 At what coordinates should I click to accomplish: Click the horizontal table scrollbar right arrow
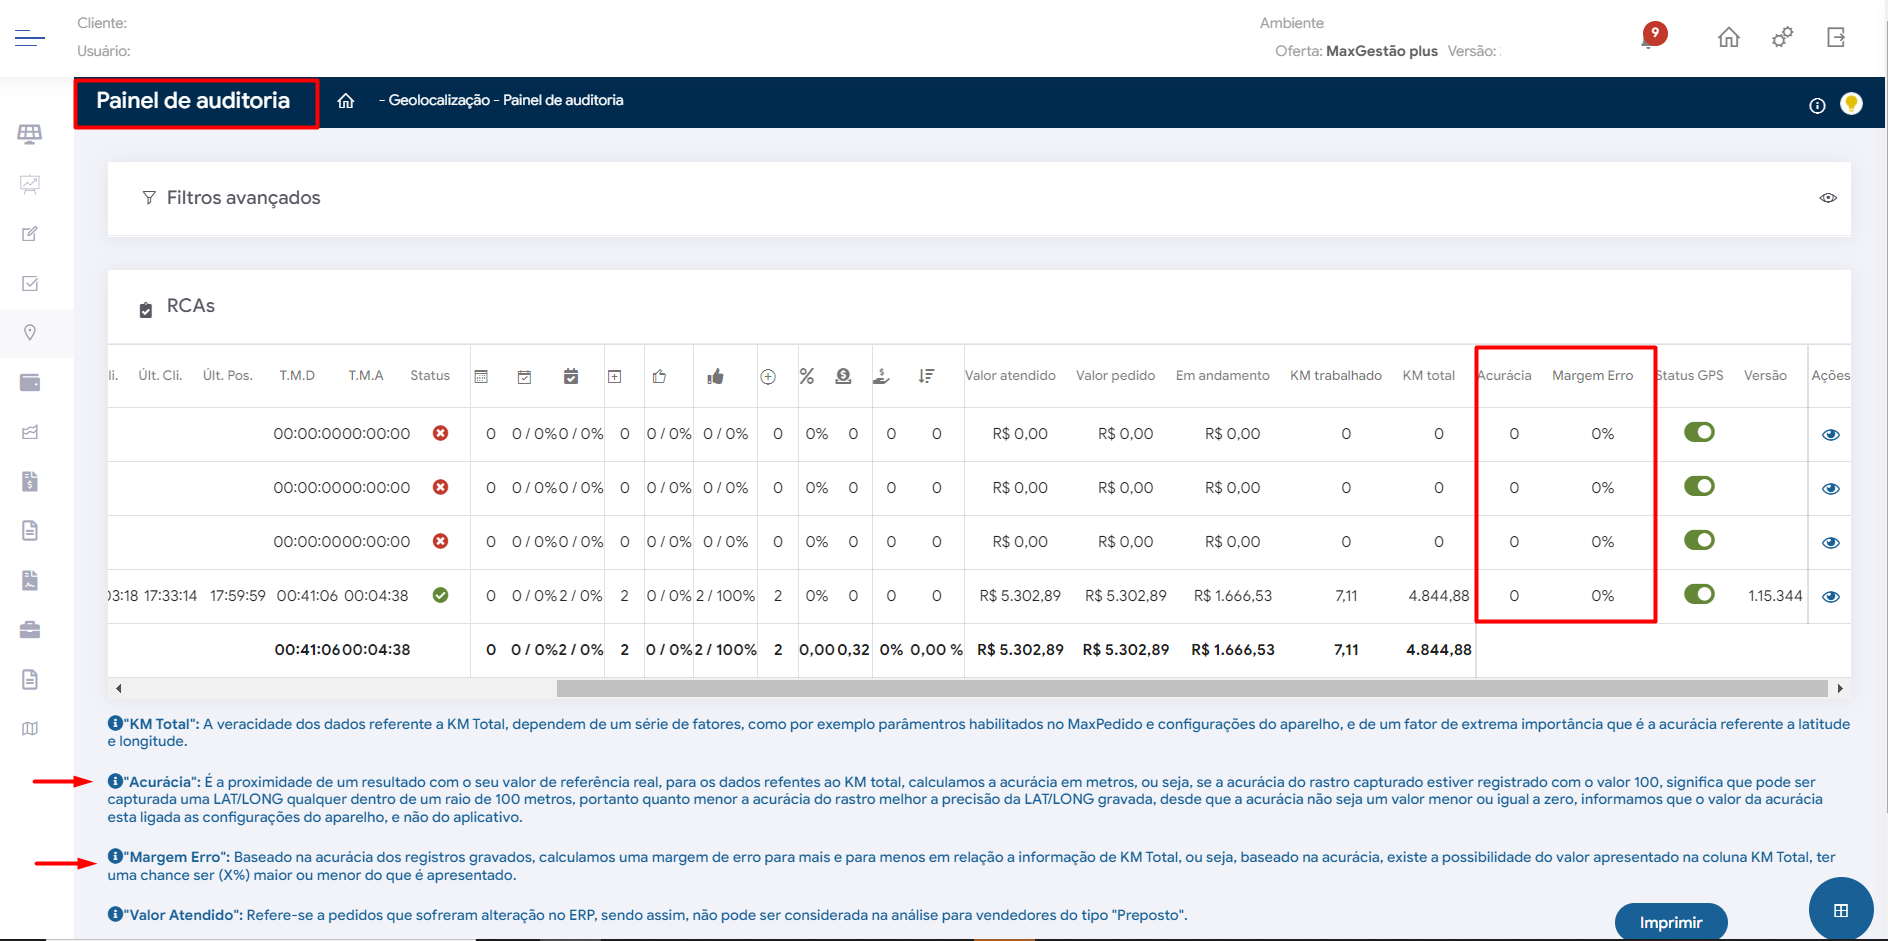click(1840, 688)
